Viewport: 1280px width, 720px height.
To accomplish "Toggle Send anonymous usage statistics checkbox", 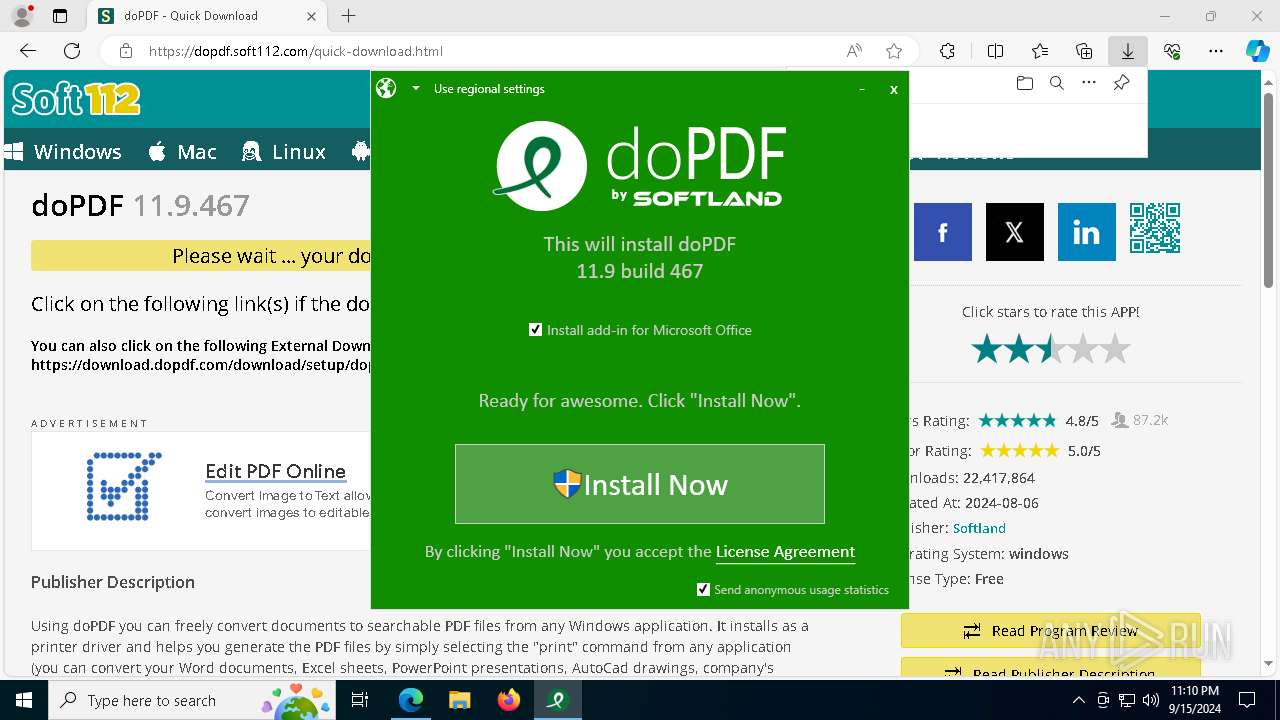I will coord(703,590).
